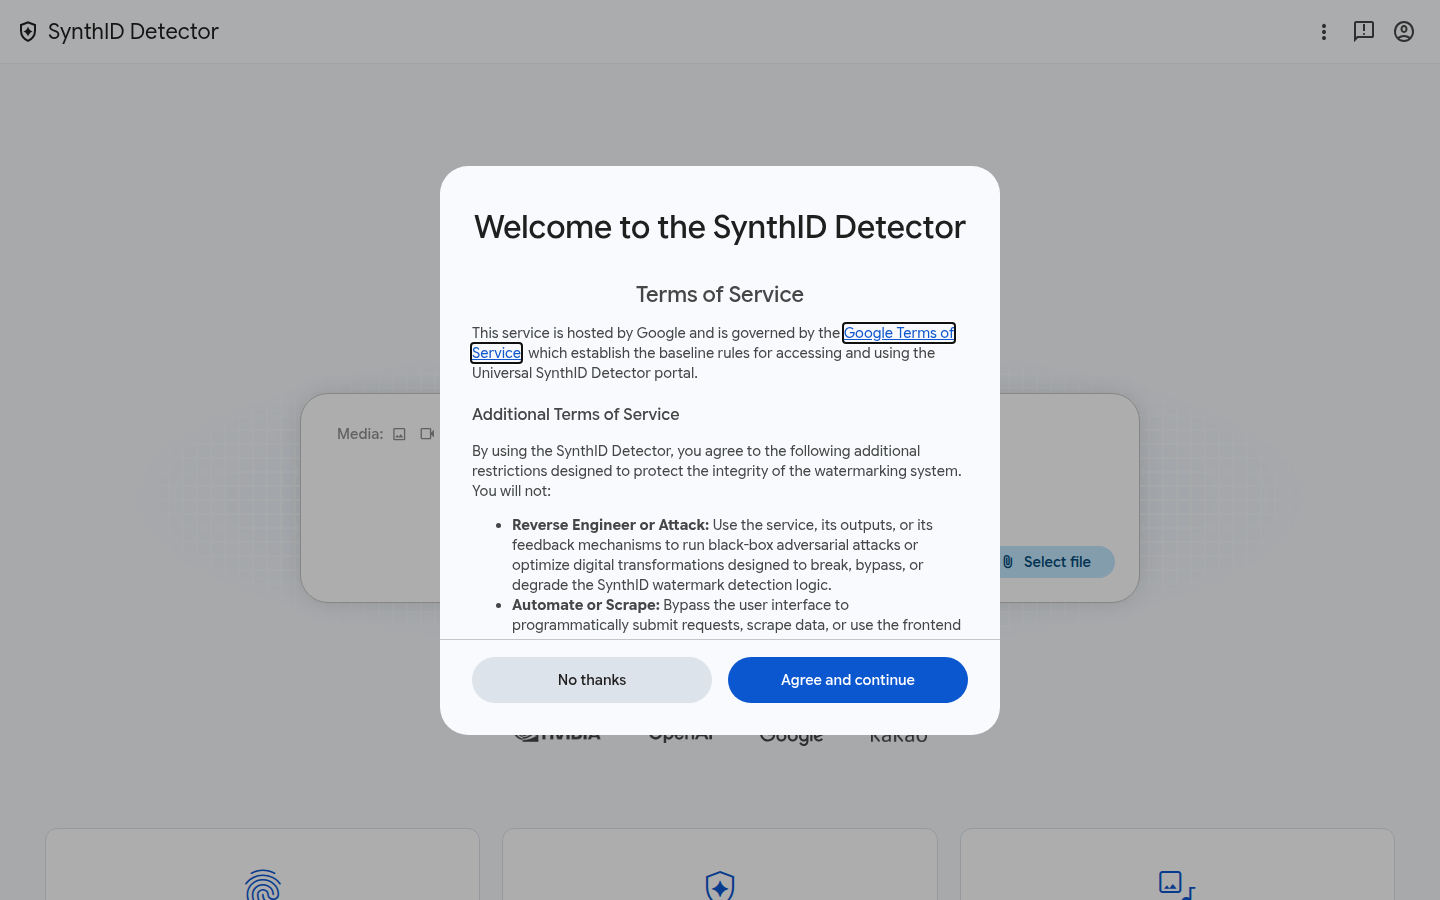Click the SynthID Detector shield logo
The width and height of the screenshot is (1440, 900).
coord(28,32)
